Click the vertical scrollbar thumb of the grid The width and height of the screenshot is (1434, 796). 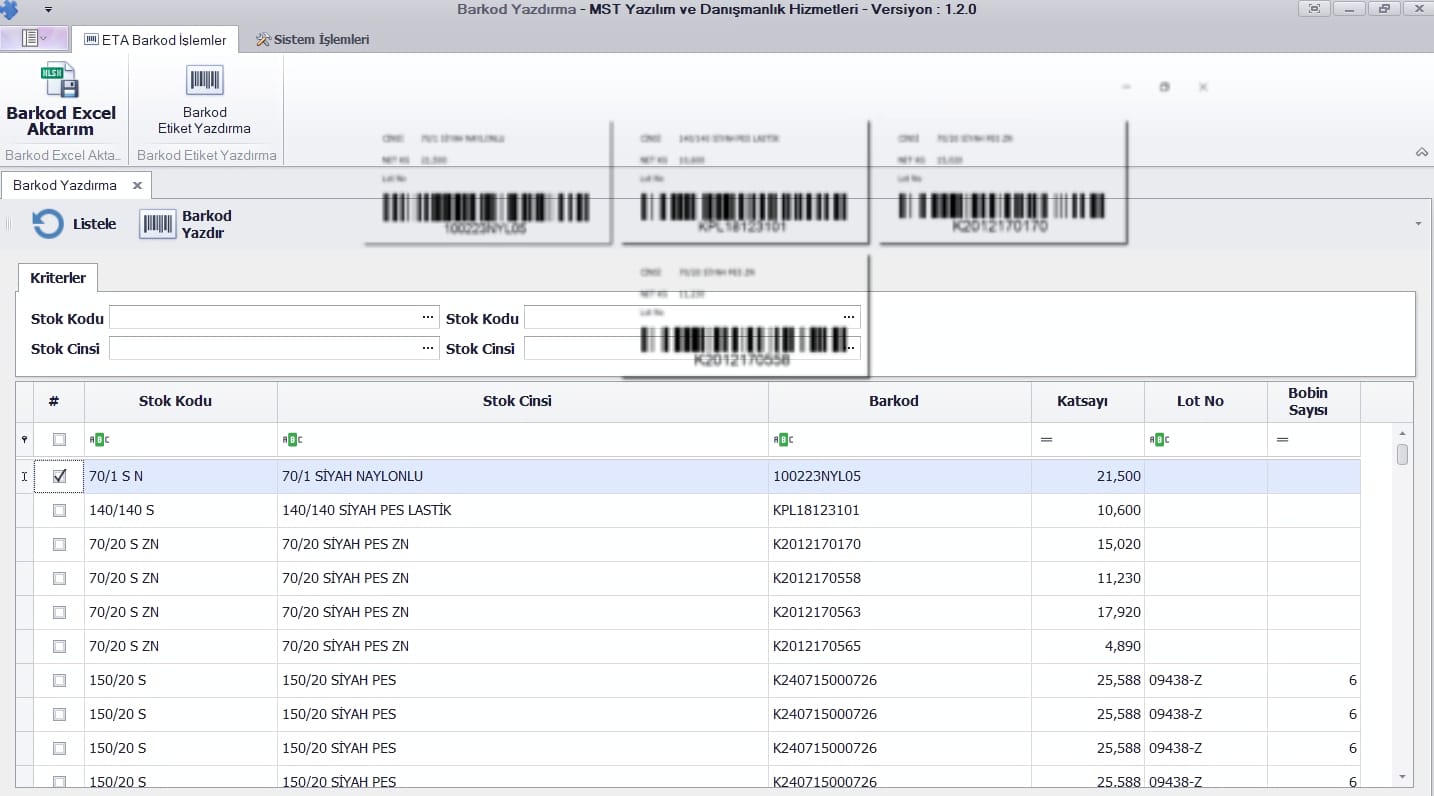pyautogui.click(x=1402, y=455)
